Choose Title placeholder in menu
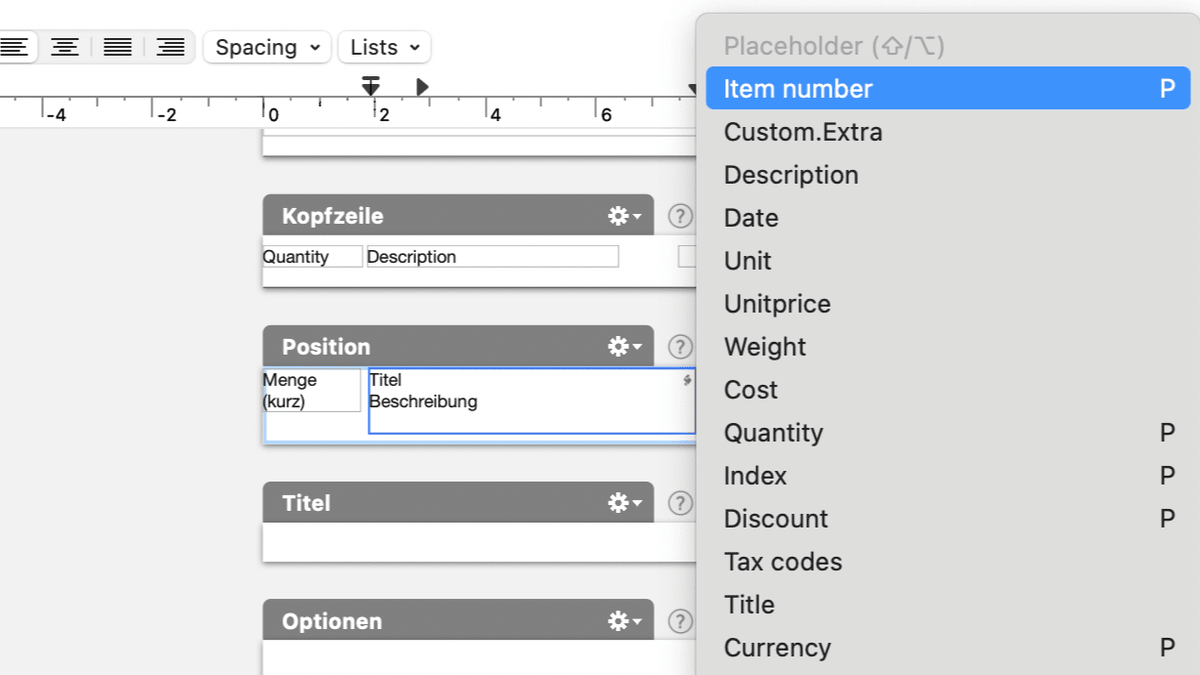The width and height of the screenshot is (1200, 675). pyautogui.click(x=948, y=605)
